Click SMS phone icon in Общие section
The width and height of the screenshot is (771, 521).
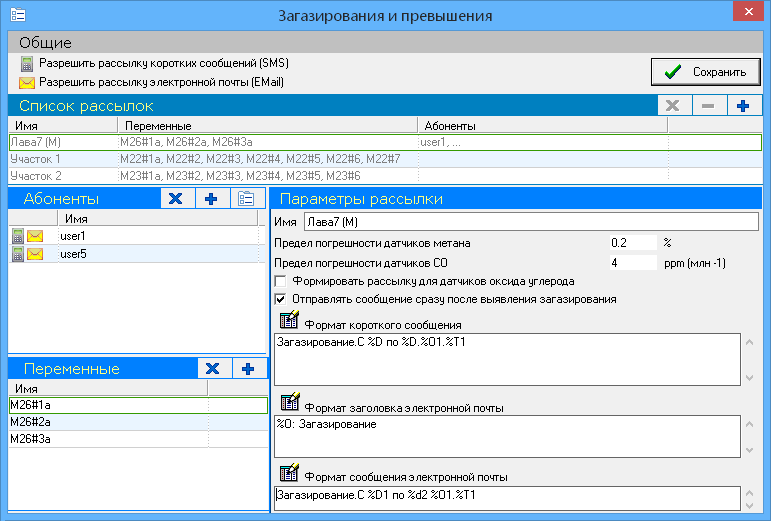click(27, 64)
